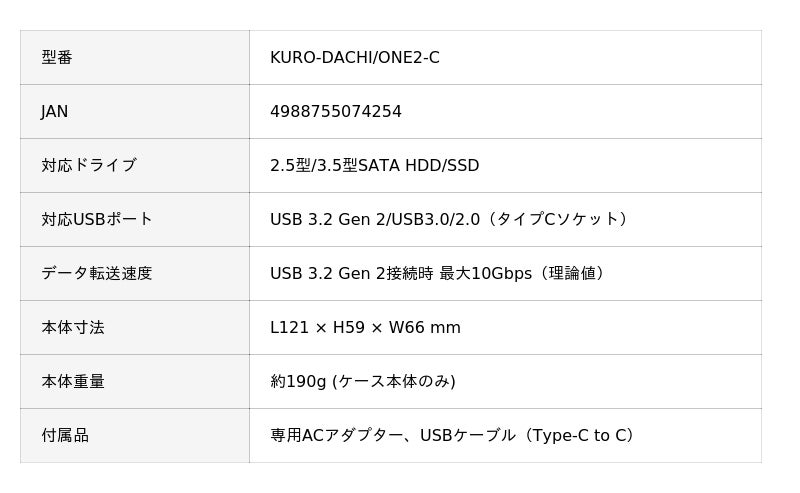Select the JAN code 4988755074254

pos(335,112)
